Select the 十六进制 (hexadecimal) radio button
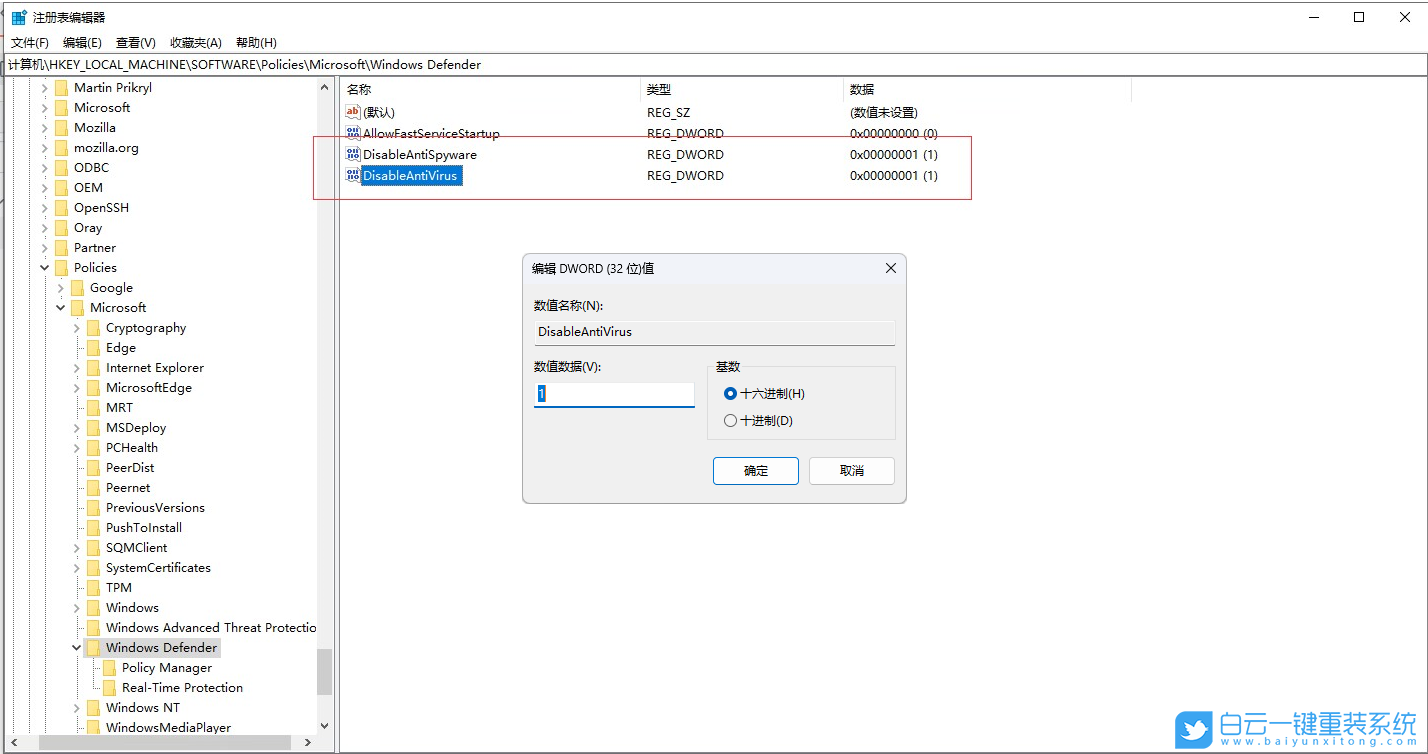The image size is (1428, 754). point(730,394)
